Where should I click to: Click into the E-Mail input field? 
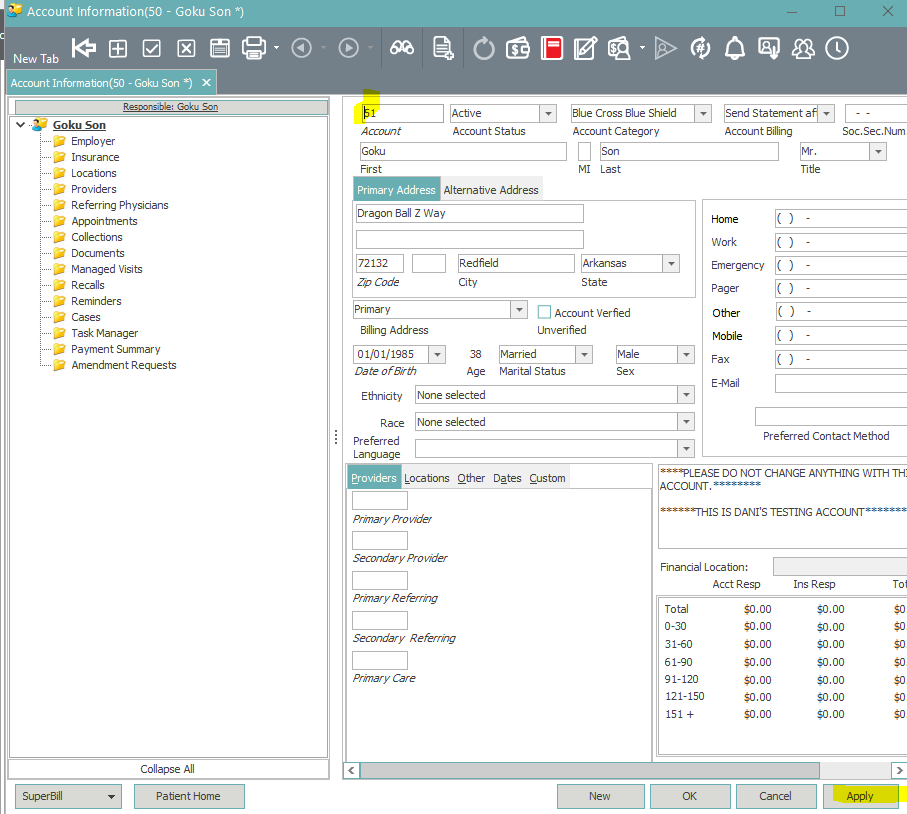(x=840, y=383)
